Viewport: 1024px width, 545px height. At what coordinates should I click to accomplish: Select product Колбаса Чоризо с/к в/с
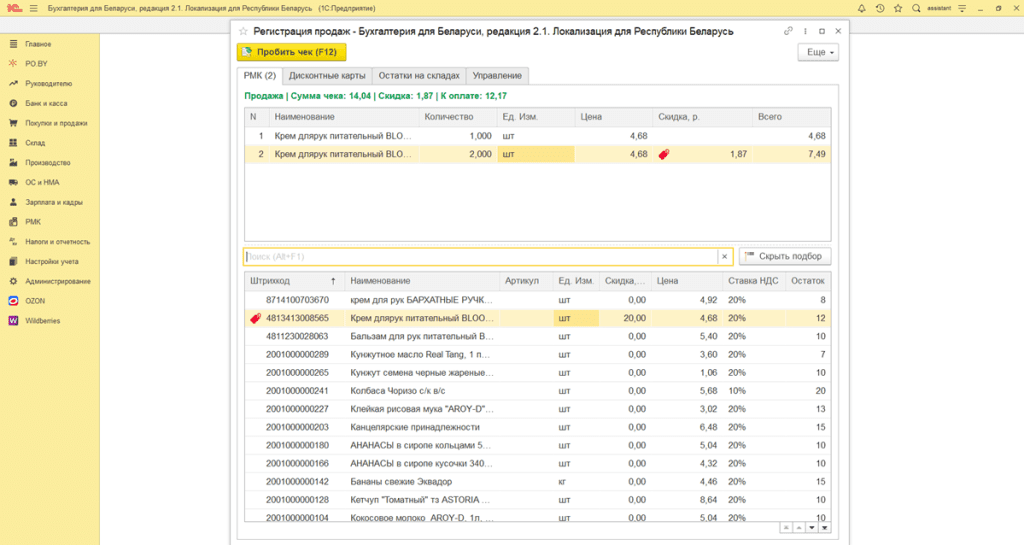click(537, 391)
